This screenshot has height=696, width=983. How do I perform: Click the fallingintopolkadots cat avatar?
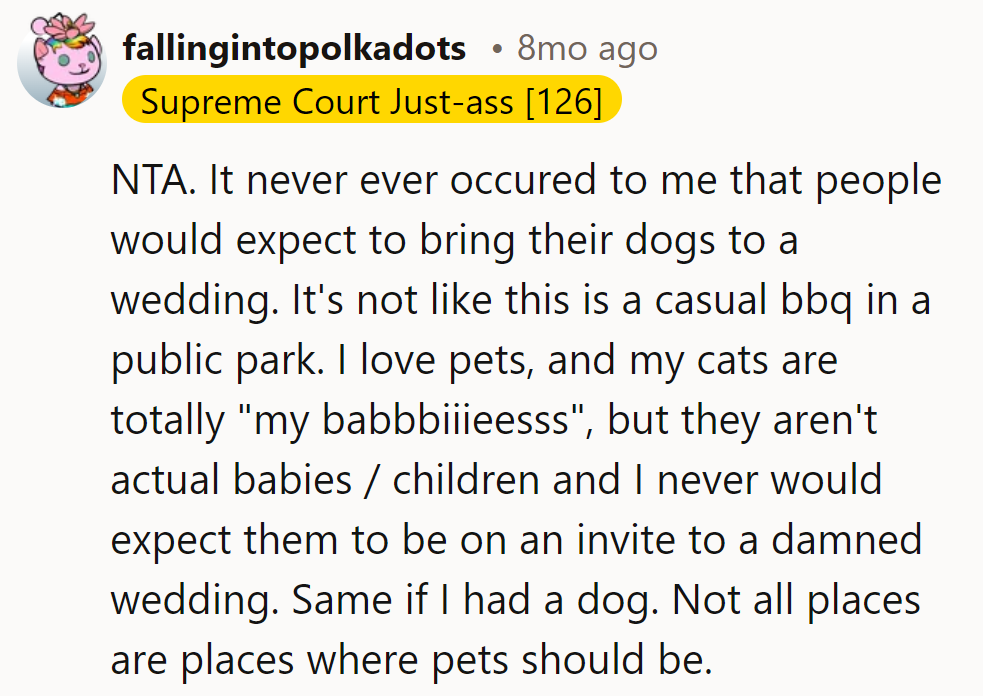pos(62,62)
